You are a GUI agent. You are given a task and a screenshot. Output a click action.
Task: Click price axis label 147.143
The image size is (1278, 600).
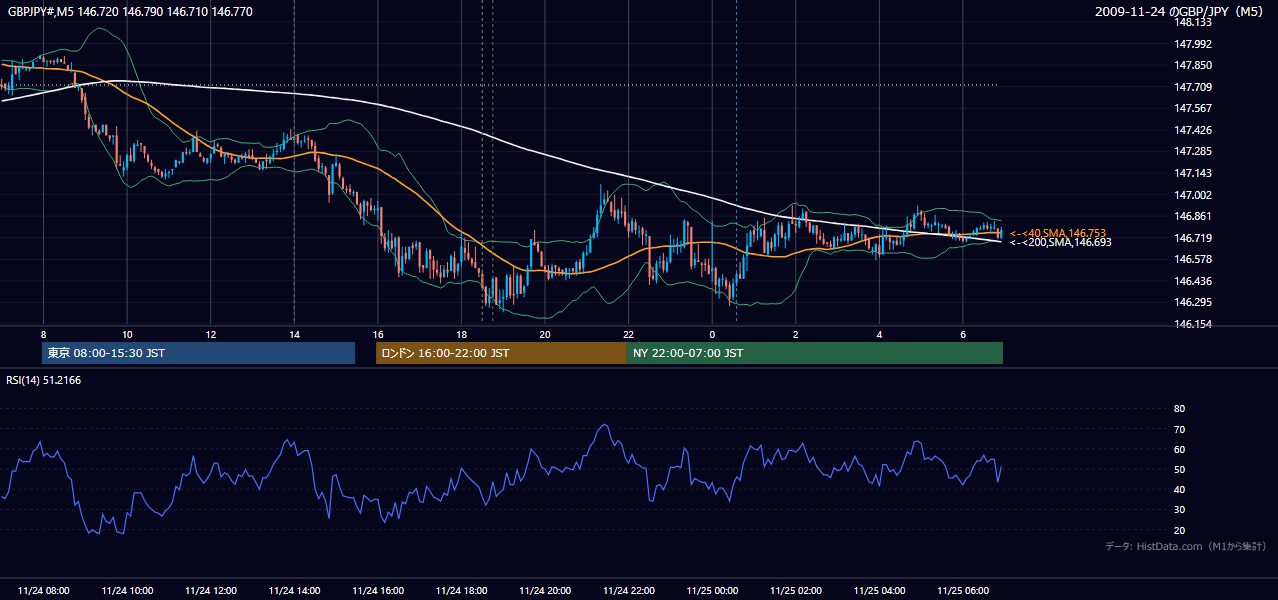tap(1193, 173)
